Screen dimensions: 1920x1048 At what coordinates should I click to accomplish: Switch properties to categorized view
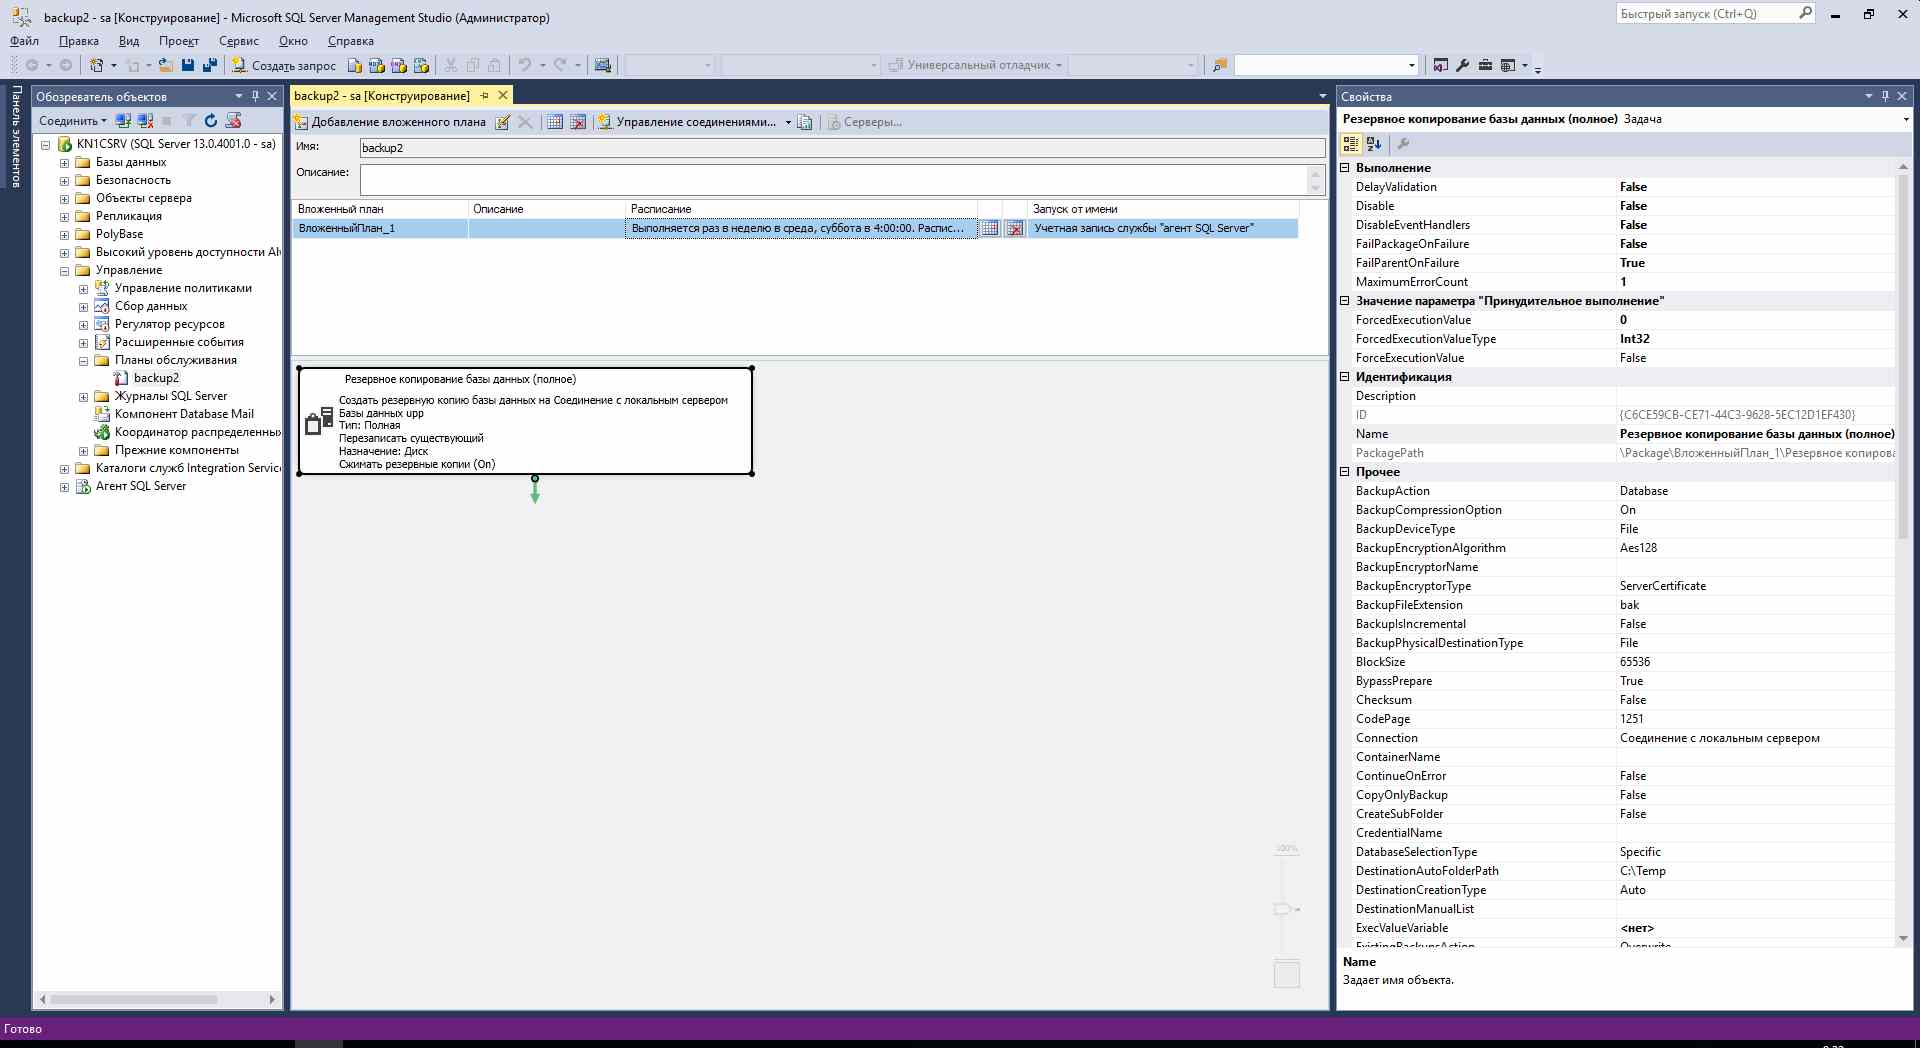pos(1351,144)
